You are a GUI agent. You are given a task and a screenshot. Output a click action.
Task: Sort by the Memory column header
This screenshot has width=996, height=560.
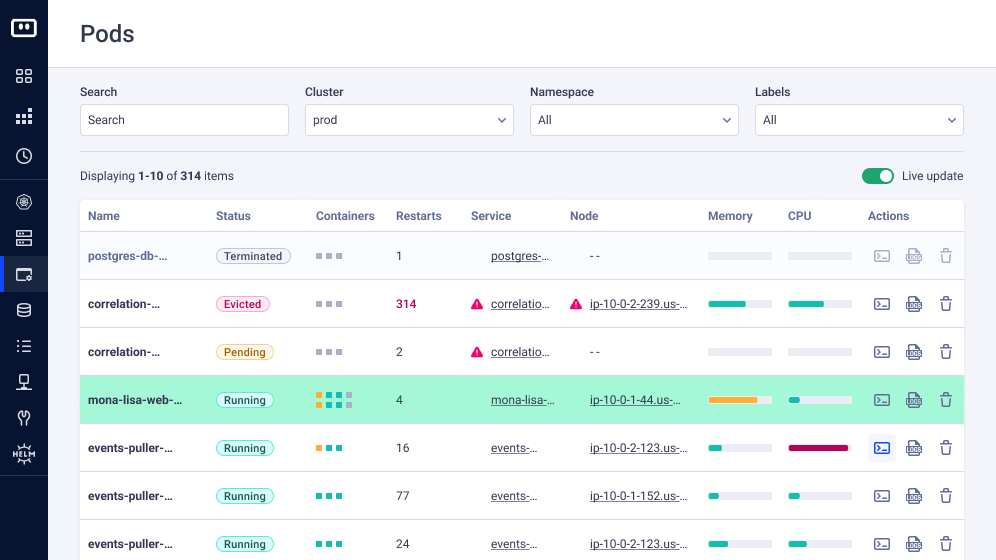point(730,216)
